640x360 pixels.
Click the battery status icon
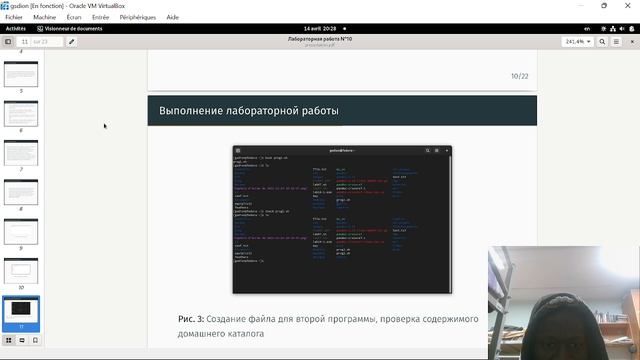point(632,29)
